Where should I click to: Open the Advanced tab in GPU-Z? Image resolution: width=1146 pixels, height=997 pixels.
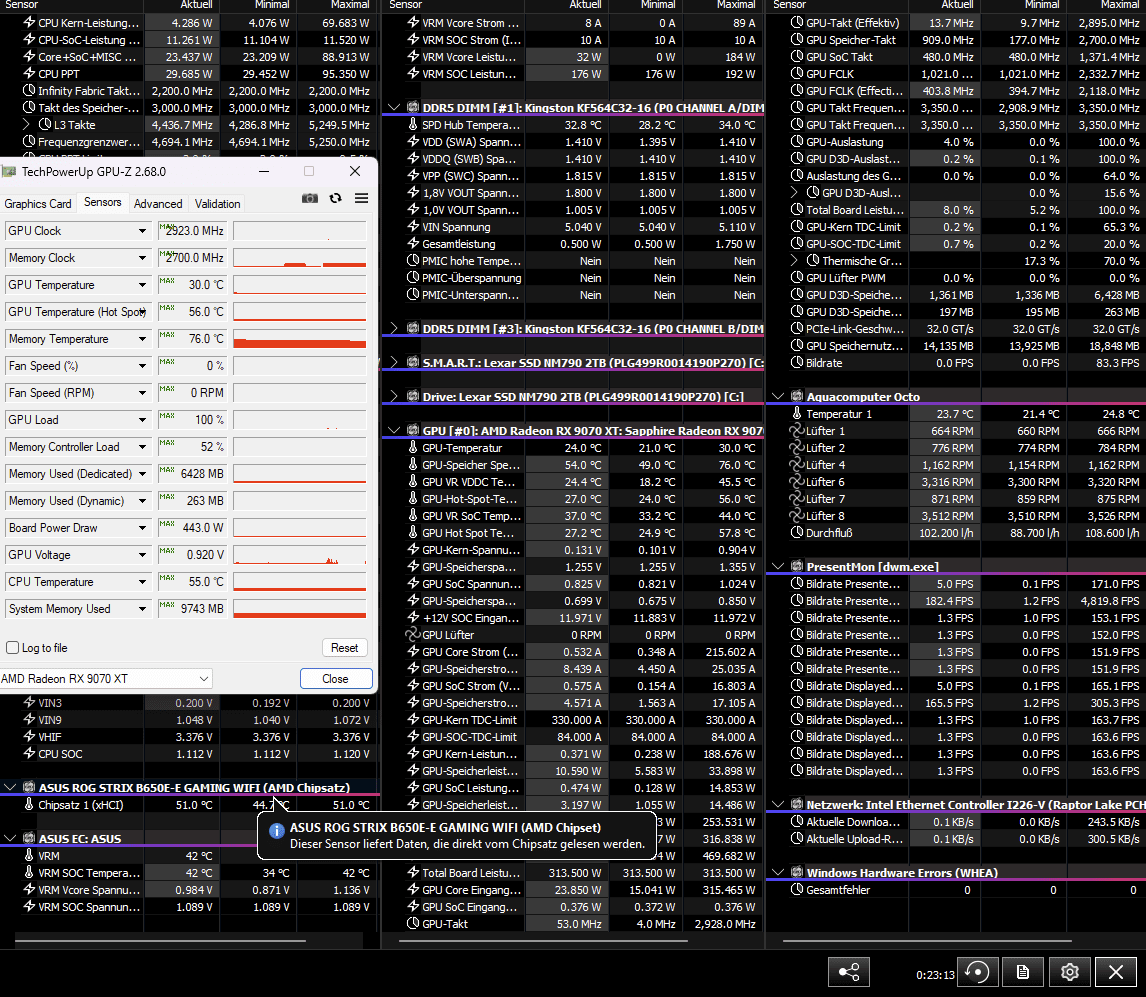click(158, 204)
